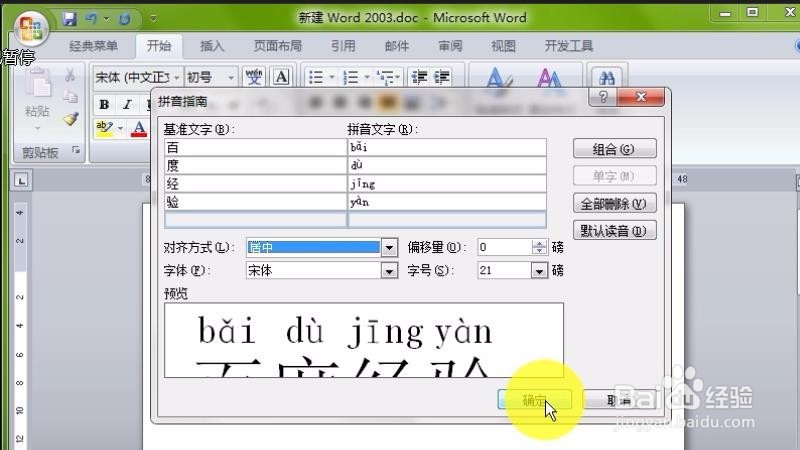Viewport: 800px width, 450px height.
Task: Redo the last action
Action: tap(124, 19)
